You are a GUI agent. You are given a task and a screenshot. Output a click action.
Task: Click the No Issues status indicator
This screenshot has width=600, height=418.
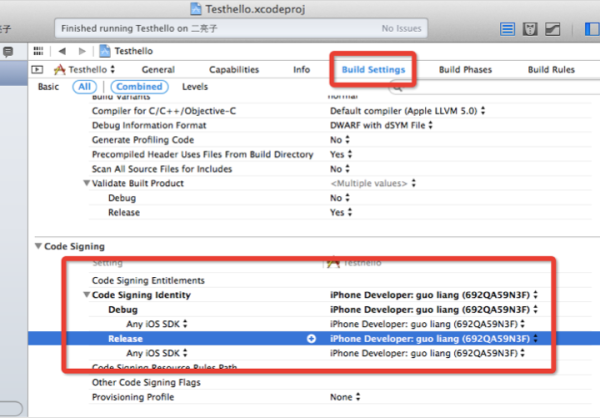401,29
